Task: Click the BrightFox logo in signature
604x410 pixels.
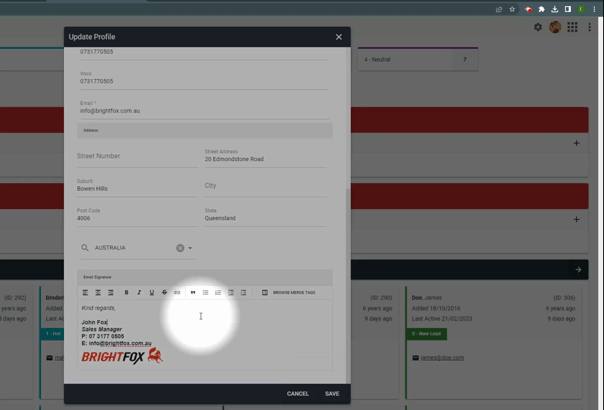Action: [x=122, y=356]
